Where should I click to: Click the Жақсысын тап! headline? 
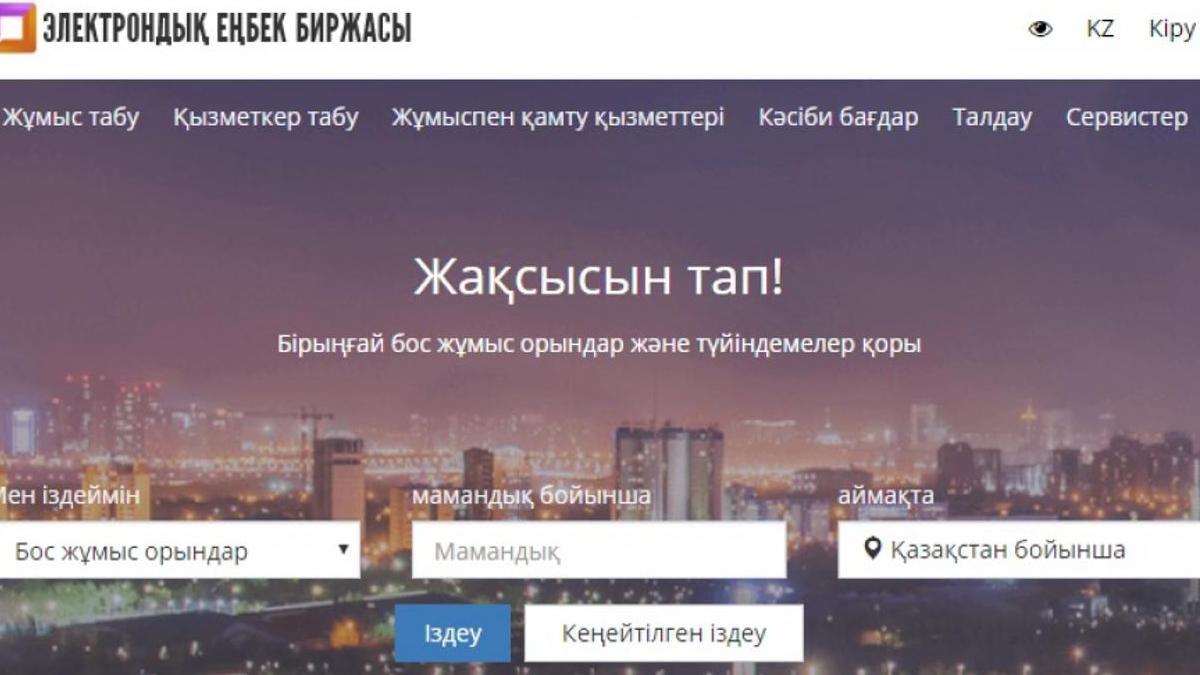[599, 278]
